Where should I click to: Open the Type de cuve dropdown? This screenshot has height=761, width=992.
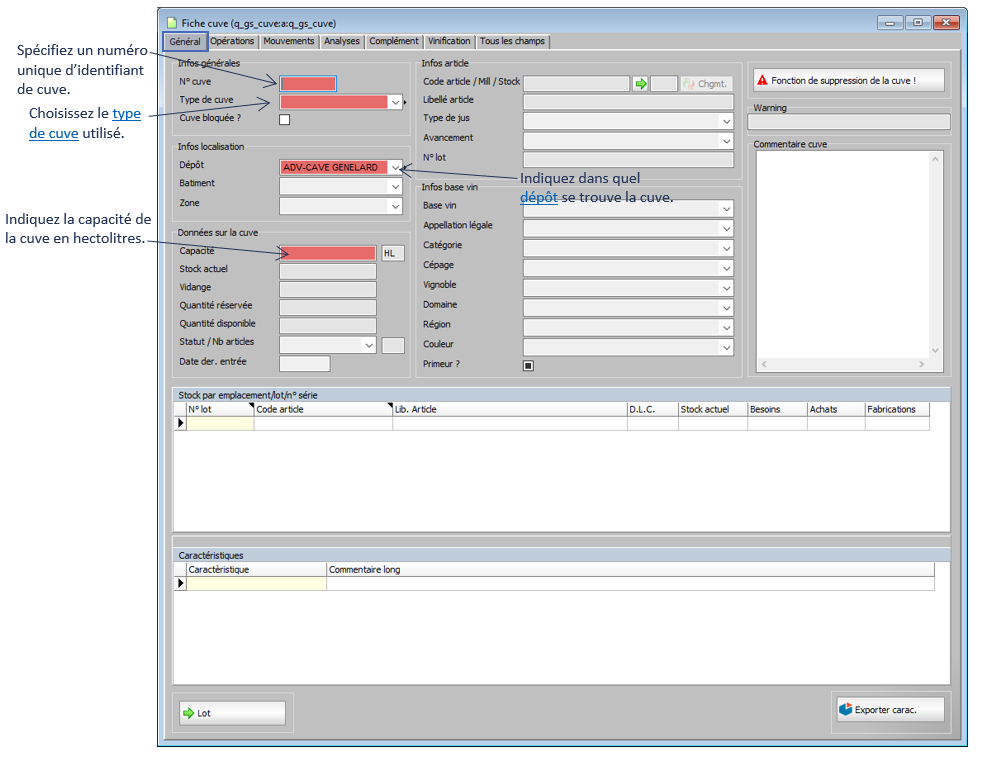pos(395,102)
